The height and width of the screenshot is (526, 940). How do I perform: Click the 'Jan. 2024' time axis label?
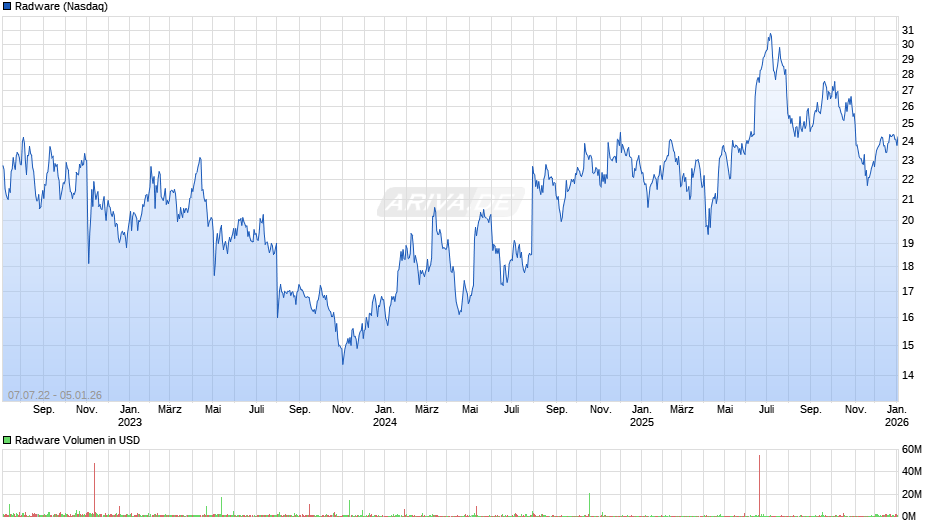click(385, 416)
